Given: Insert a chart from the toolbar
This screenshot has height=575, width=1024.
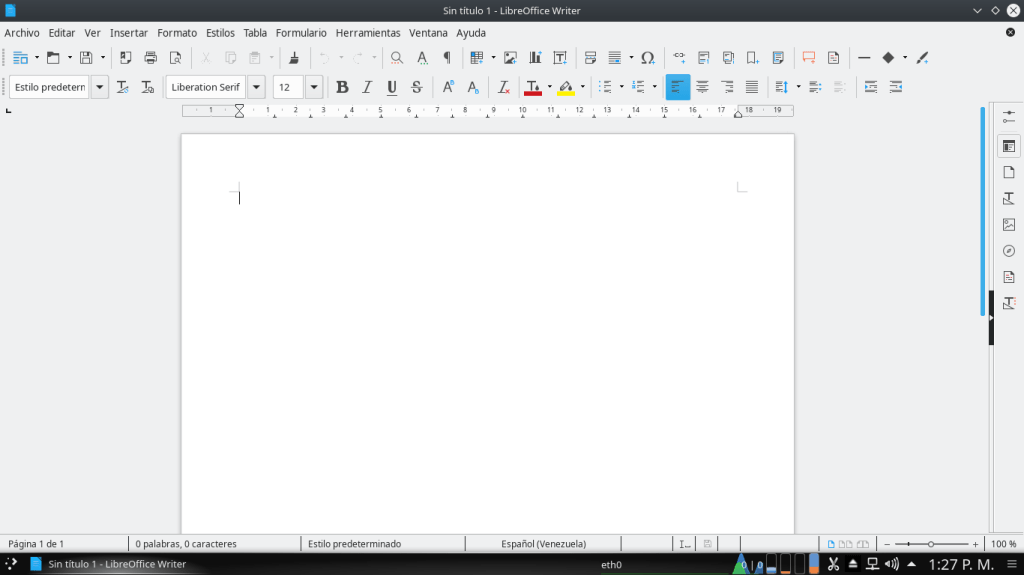Looking at the screenshot, I should coord(535,58).
